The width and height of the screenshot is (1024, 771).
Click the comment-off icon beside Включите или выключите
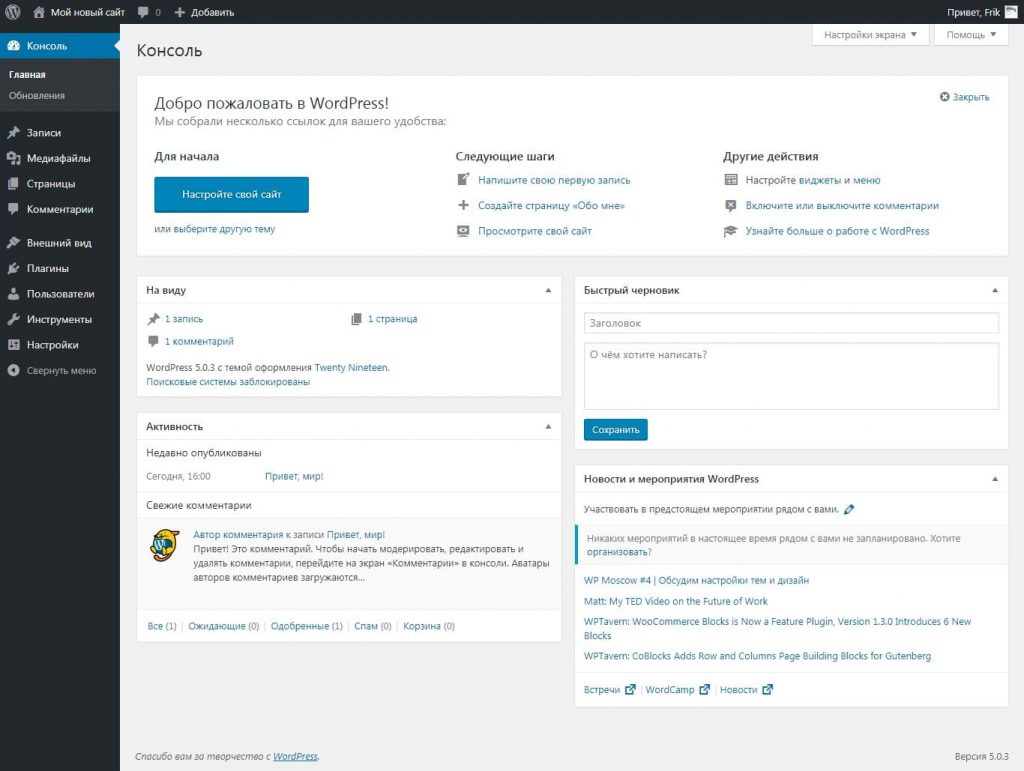731,206
